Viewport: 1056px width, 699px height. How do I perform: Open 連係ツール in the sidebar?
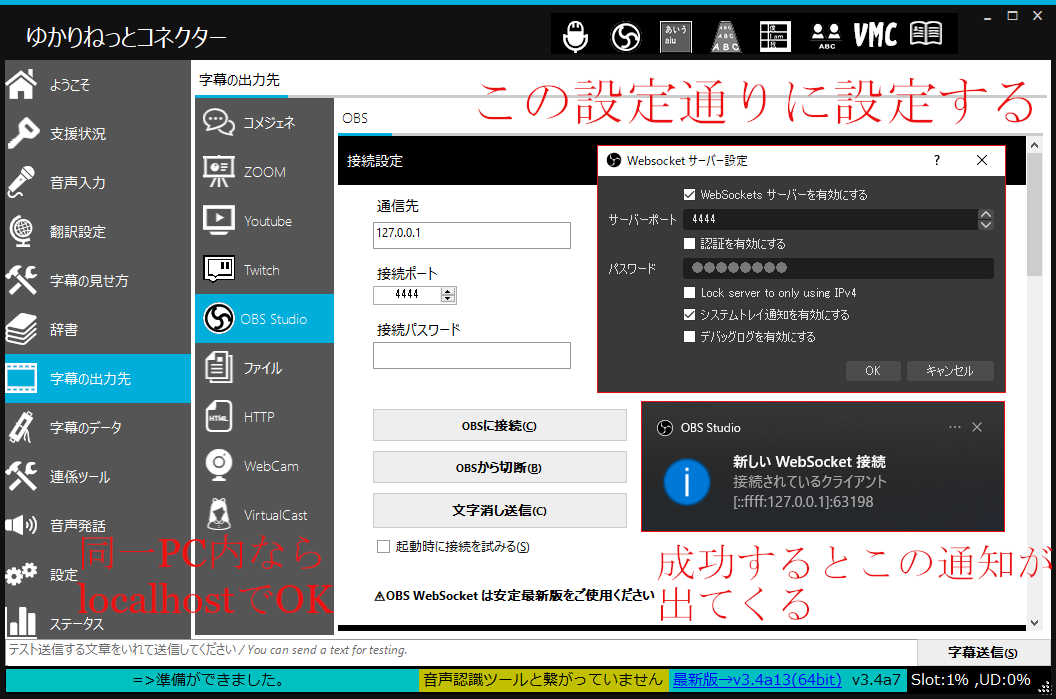[x=98, y=477]
